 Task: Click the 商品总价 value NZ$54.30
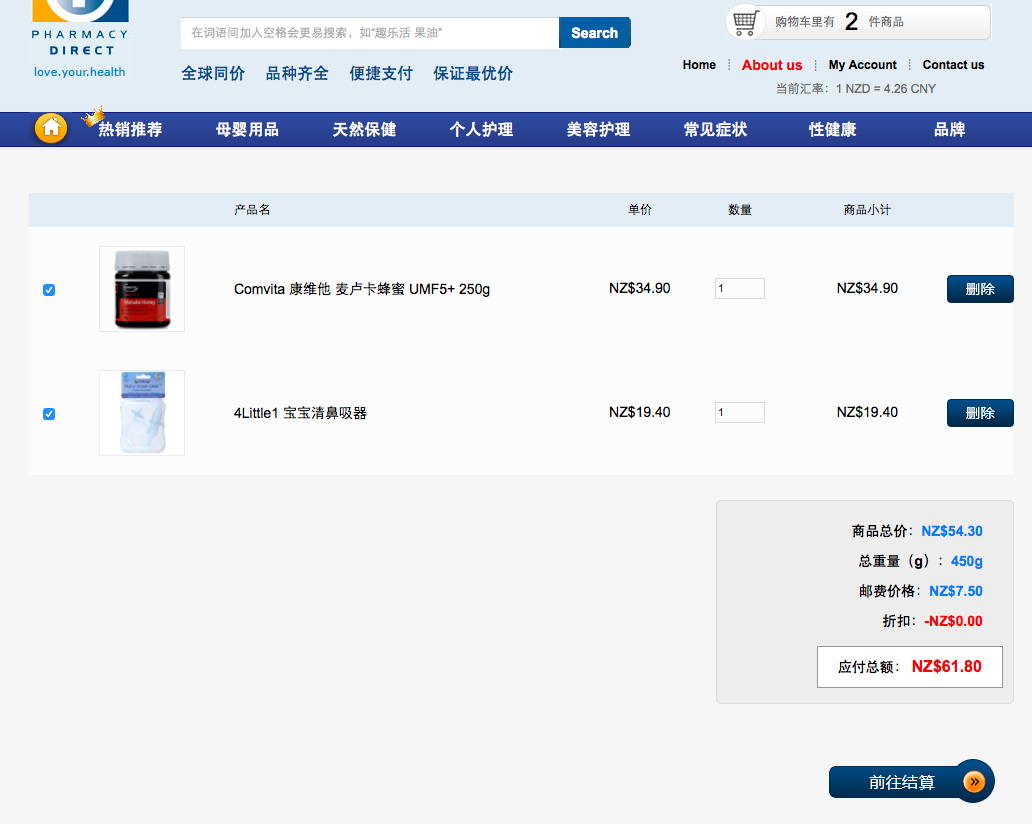tap(952, 531)
